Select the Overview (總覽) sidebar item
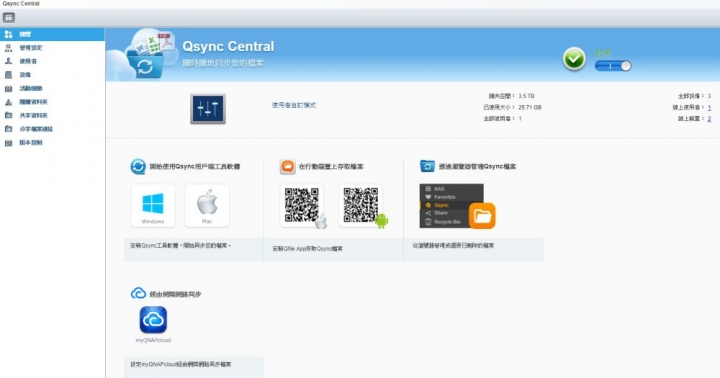Viewport: 720px width, 378px height. tap(52, 34)
